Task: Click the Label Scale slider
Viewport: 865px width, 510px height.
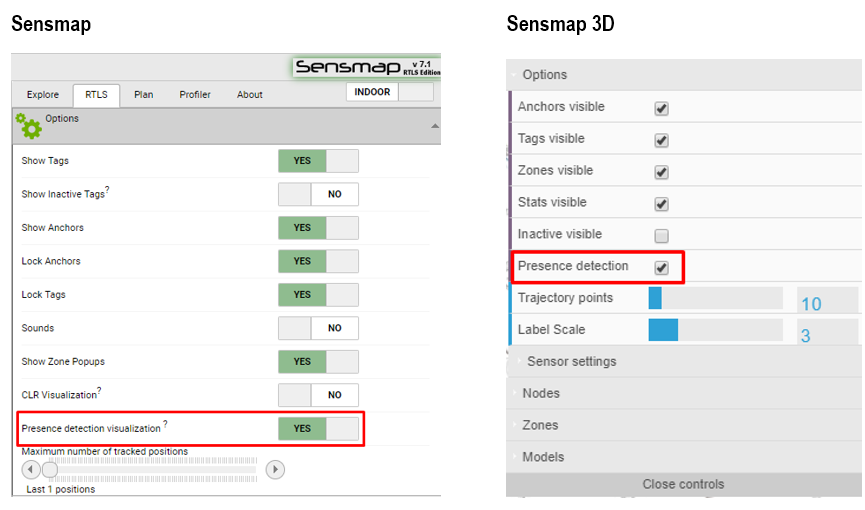Action: pyautogui.click(x=716, y=330)
